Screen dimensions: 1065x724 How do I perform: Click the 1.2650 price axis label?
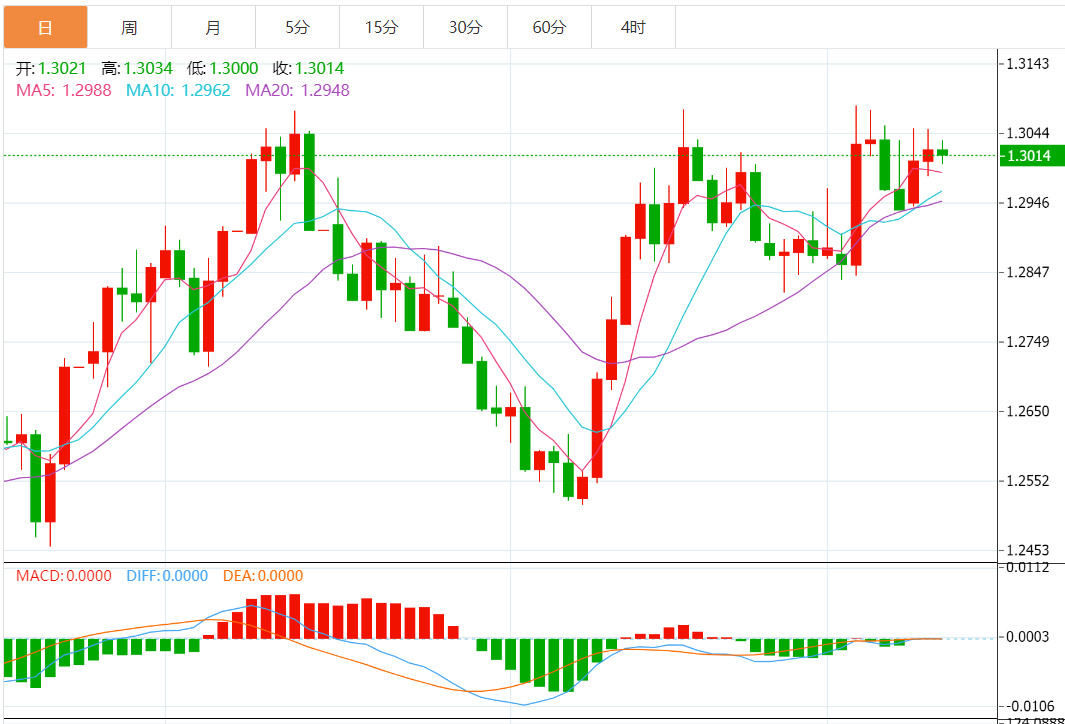pyautogui.click(x=1027, y=412)
